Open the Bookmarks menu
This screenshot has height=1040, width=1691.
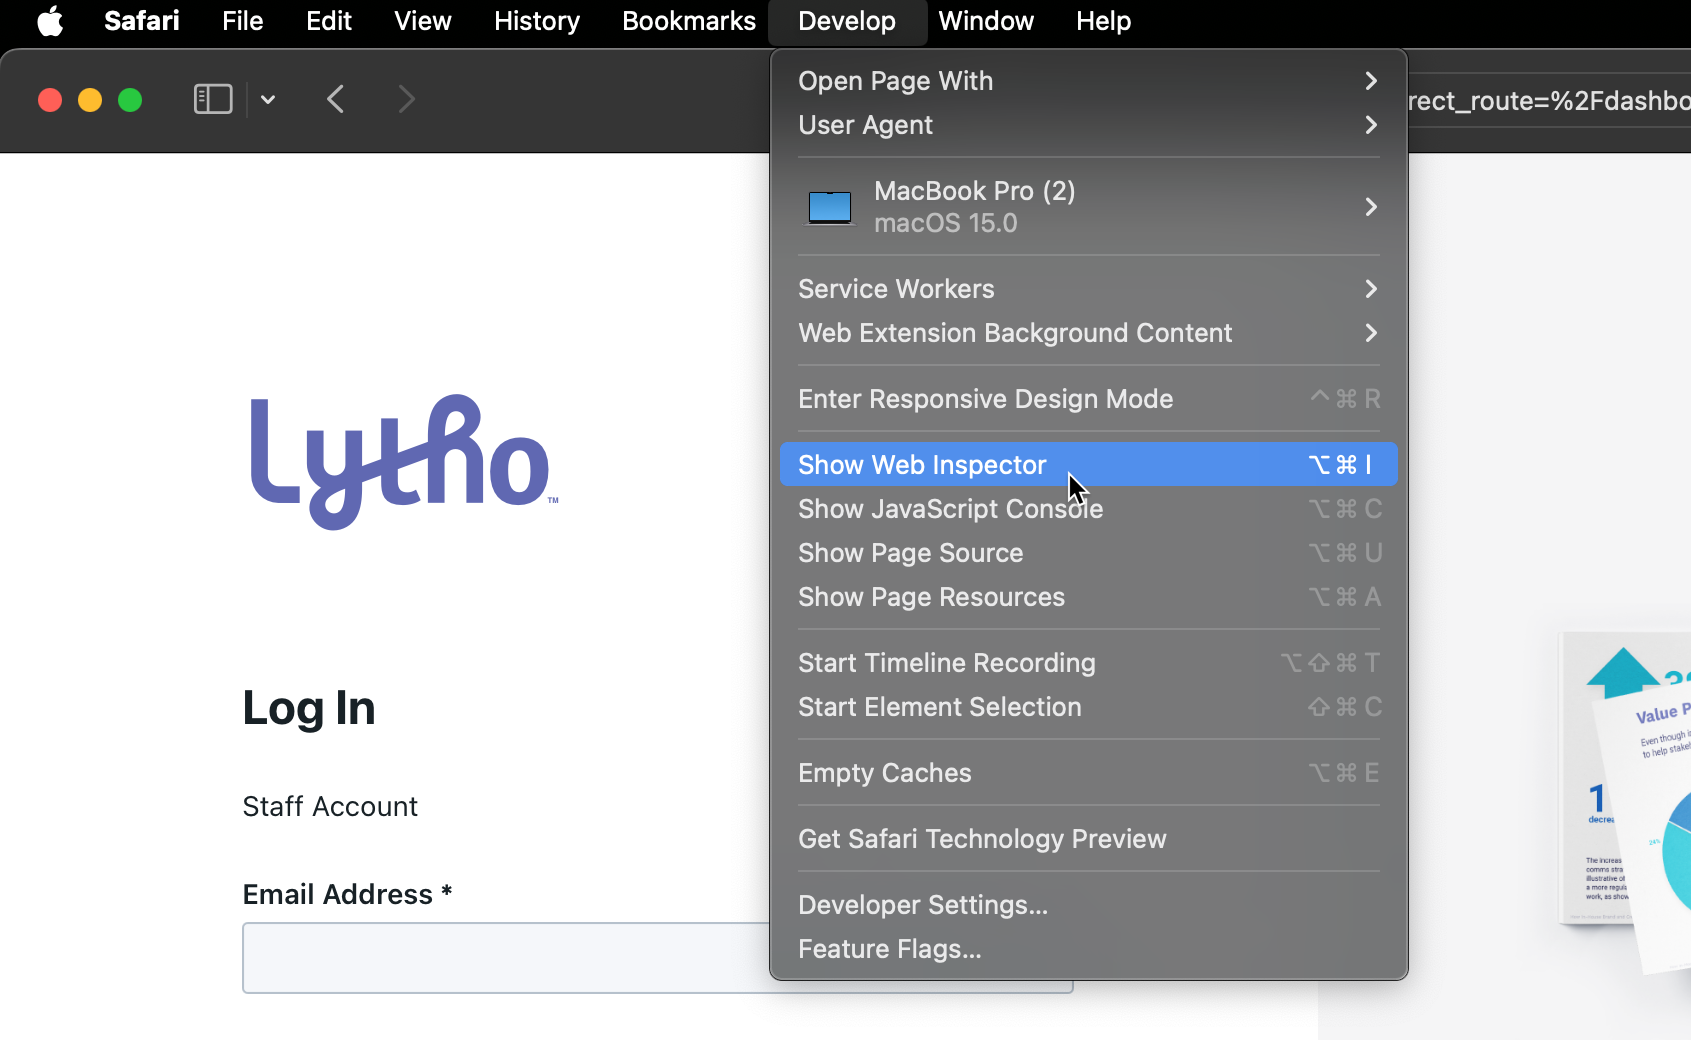[689, 21]
